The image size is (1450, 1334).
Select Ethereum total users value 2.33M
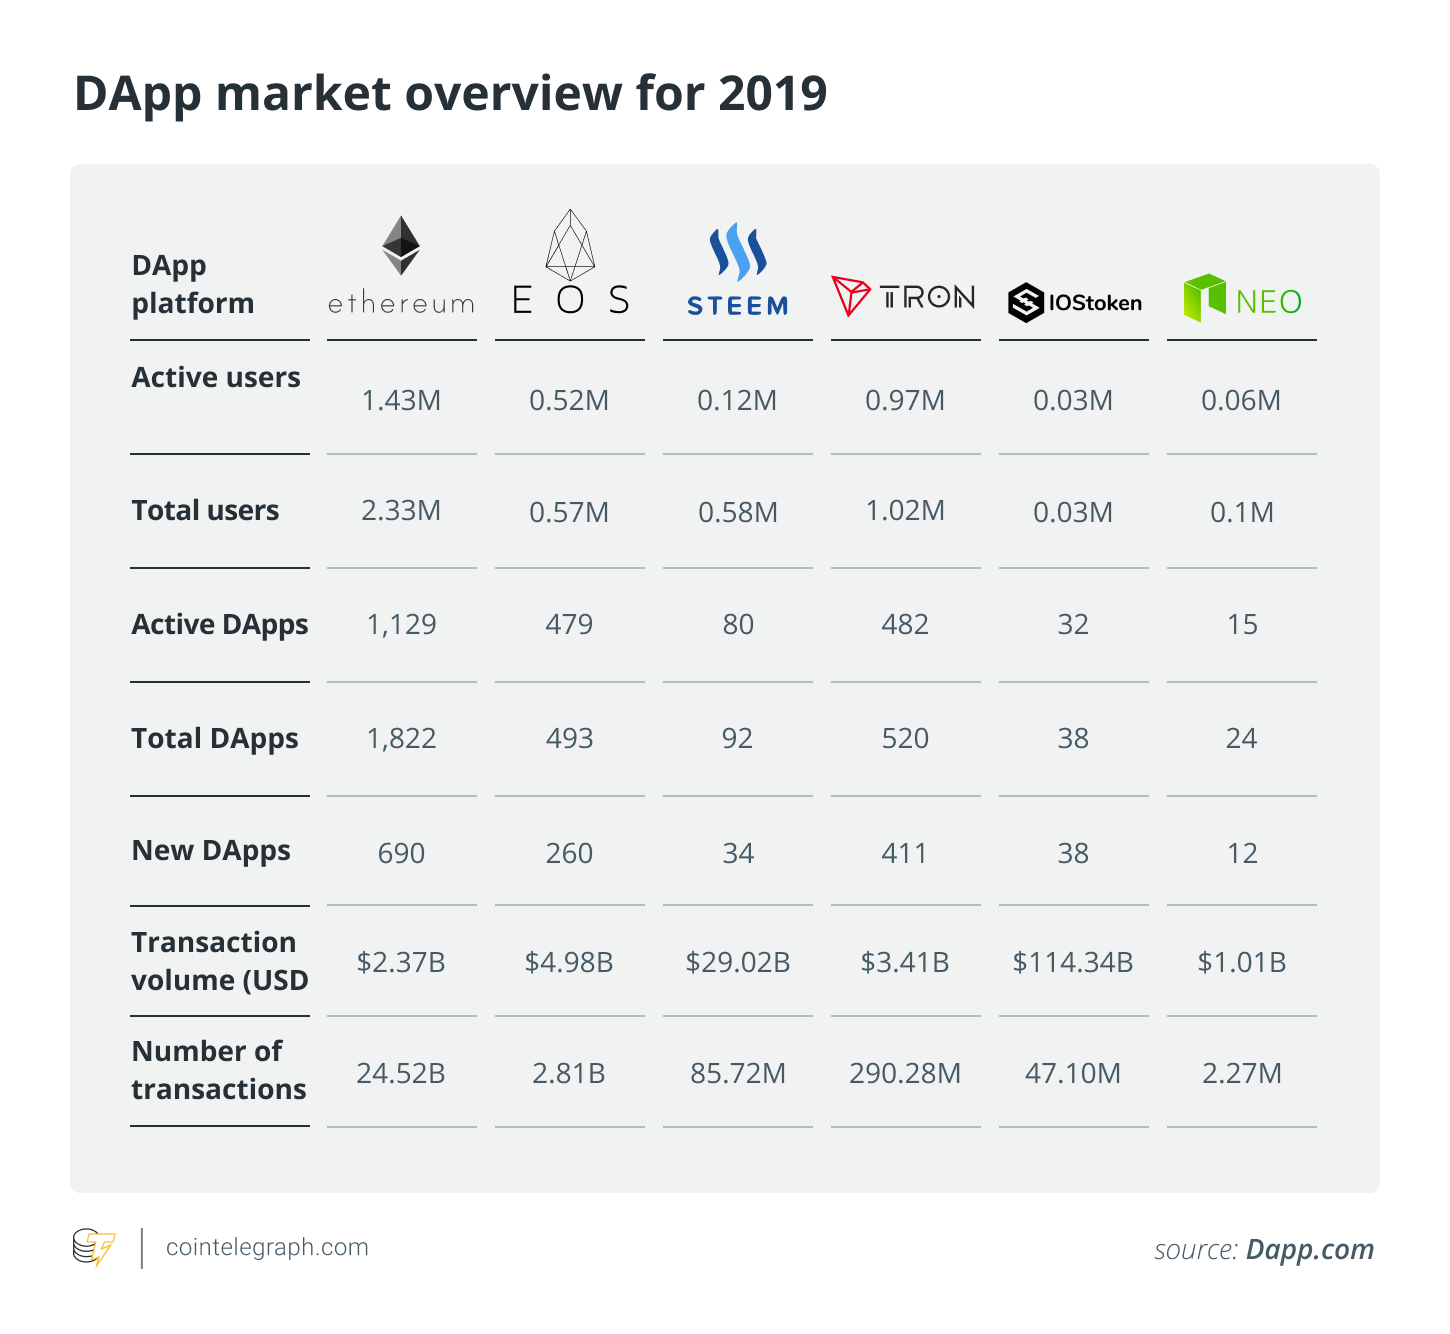[401, 510]
